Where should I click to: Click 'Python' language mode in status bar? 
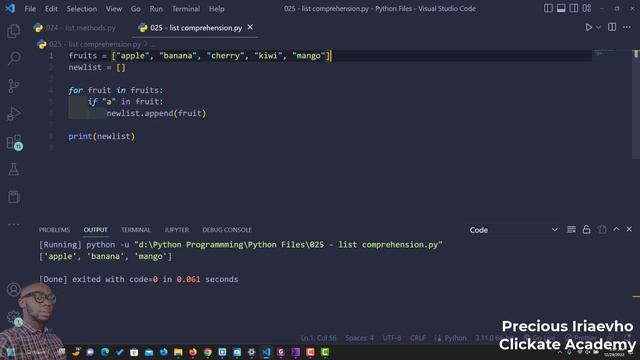[x=455, y=338]
